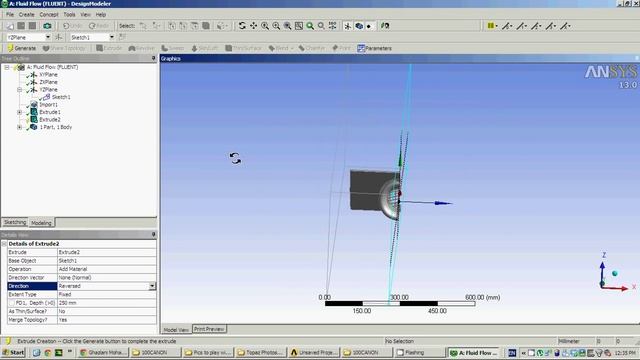Select Extrude1 in the tree outline
This screenshot has height=360, width=640.
pyautogui.click(x=50, y=112)
